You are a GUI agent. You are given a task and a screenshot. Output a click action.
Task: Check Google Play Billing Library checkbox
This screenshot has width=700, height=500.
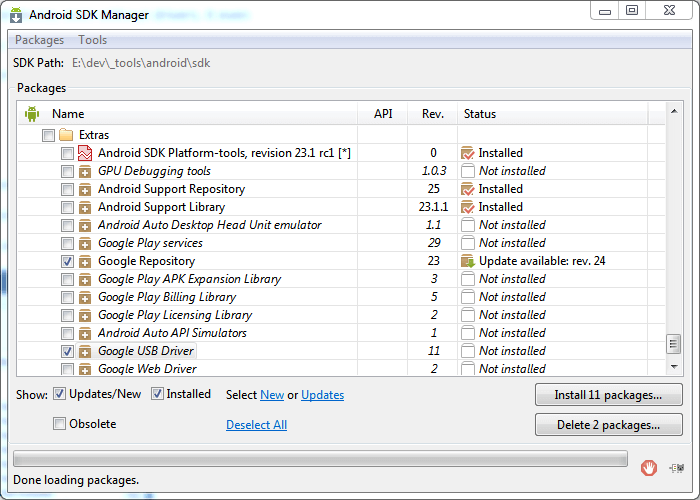(x=67, y=297)
